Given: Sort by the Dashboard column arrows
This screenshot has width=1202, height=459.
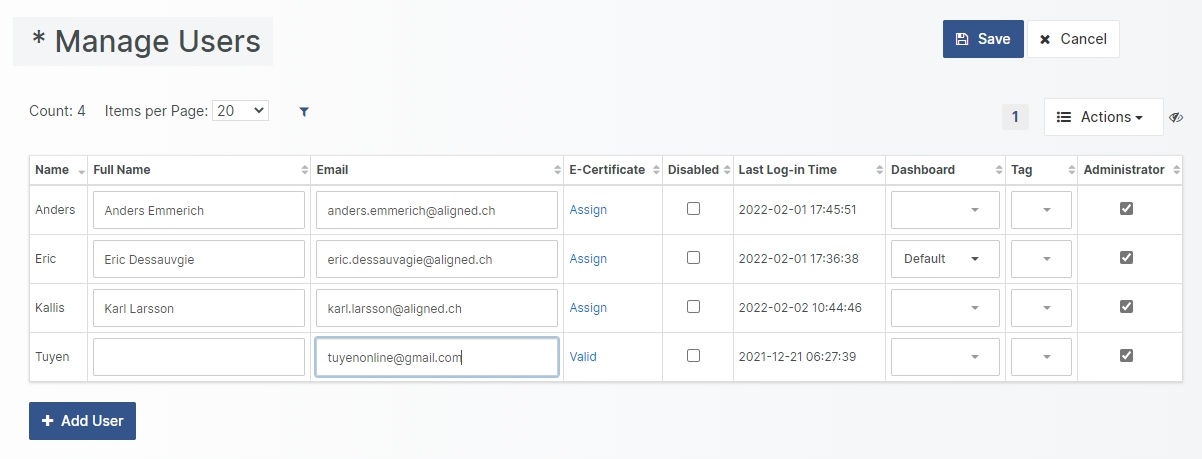Looking at the screenshot, I should [x=998, y=170].
